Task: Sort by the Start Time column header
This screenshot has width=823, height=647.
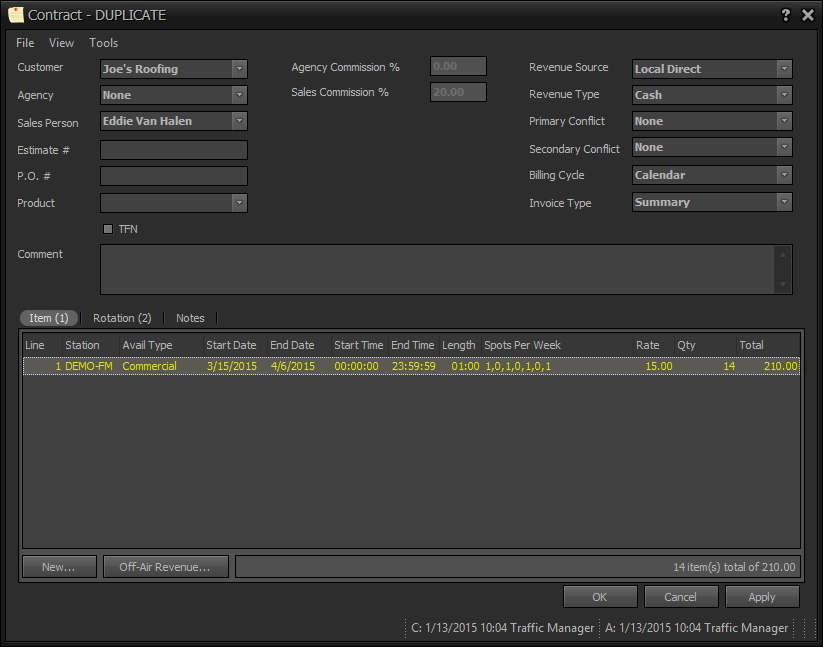Action: 360,345
